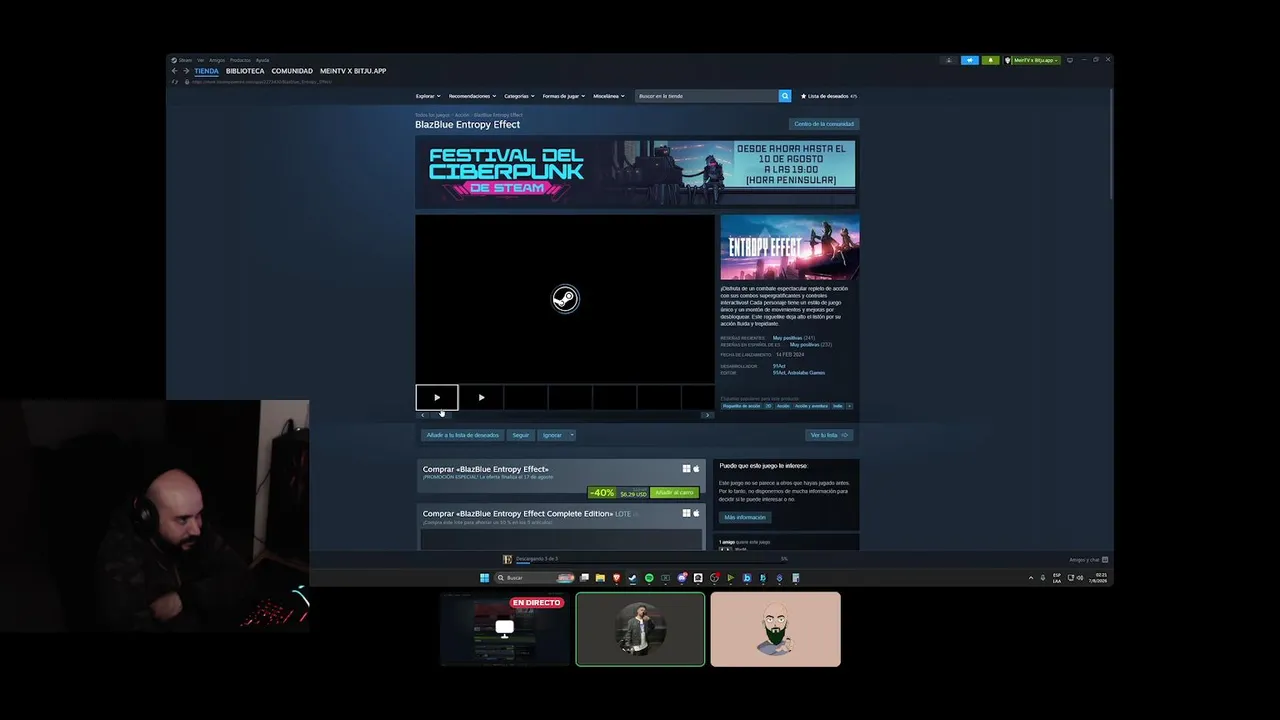Open Steam from the taskbar
Image resolution: width=1280 pixels, height=720 pixels.
click(632, 578)
